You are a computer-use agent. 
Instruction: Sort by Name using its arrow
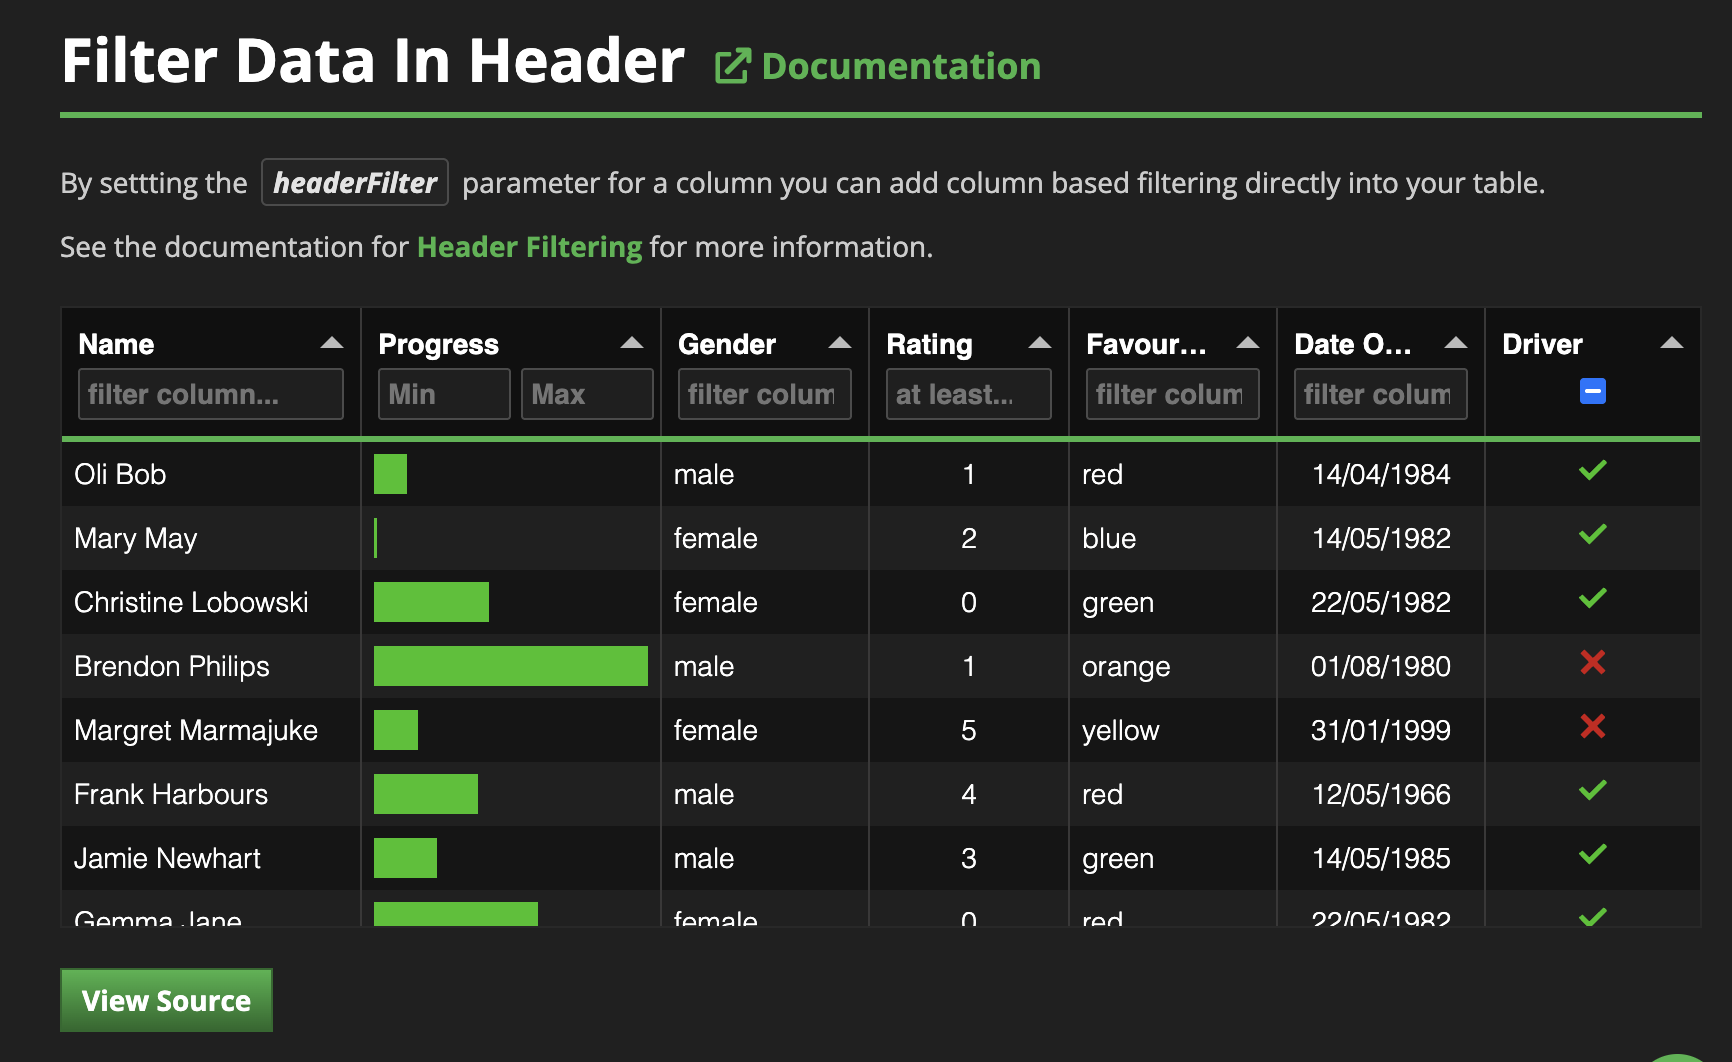click(331, 343)
